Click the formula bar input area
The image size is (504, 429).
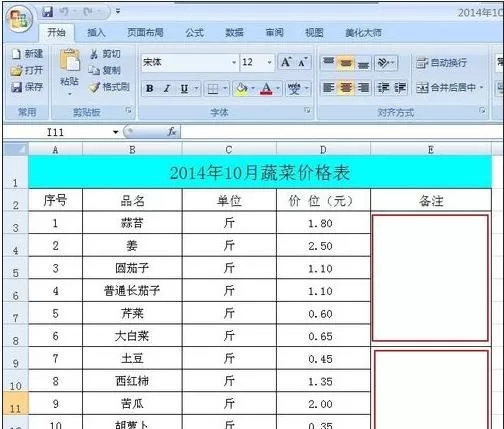342,132
